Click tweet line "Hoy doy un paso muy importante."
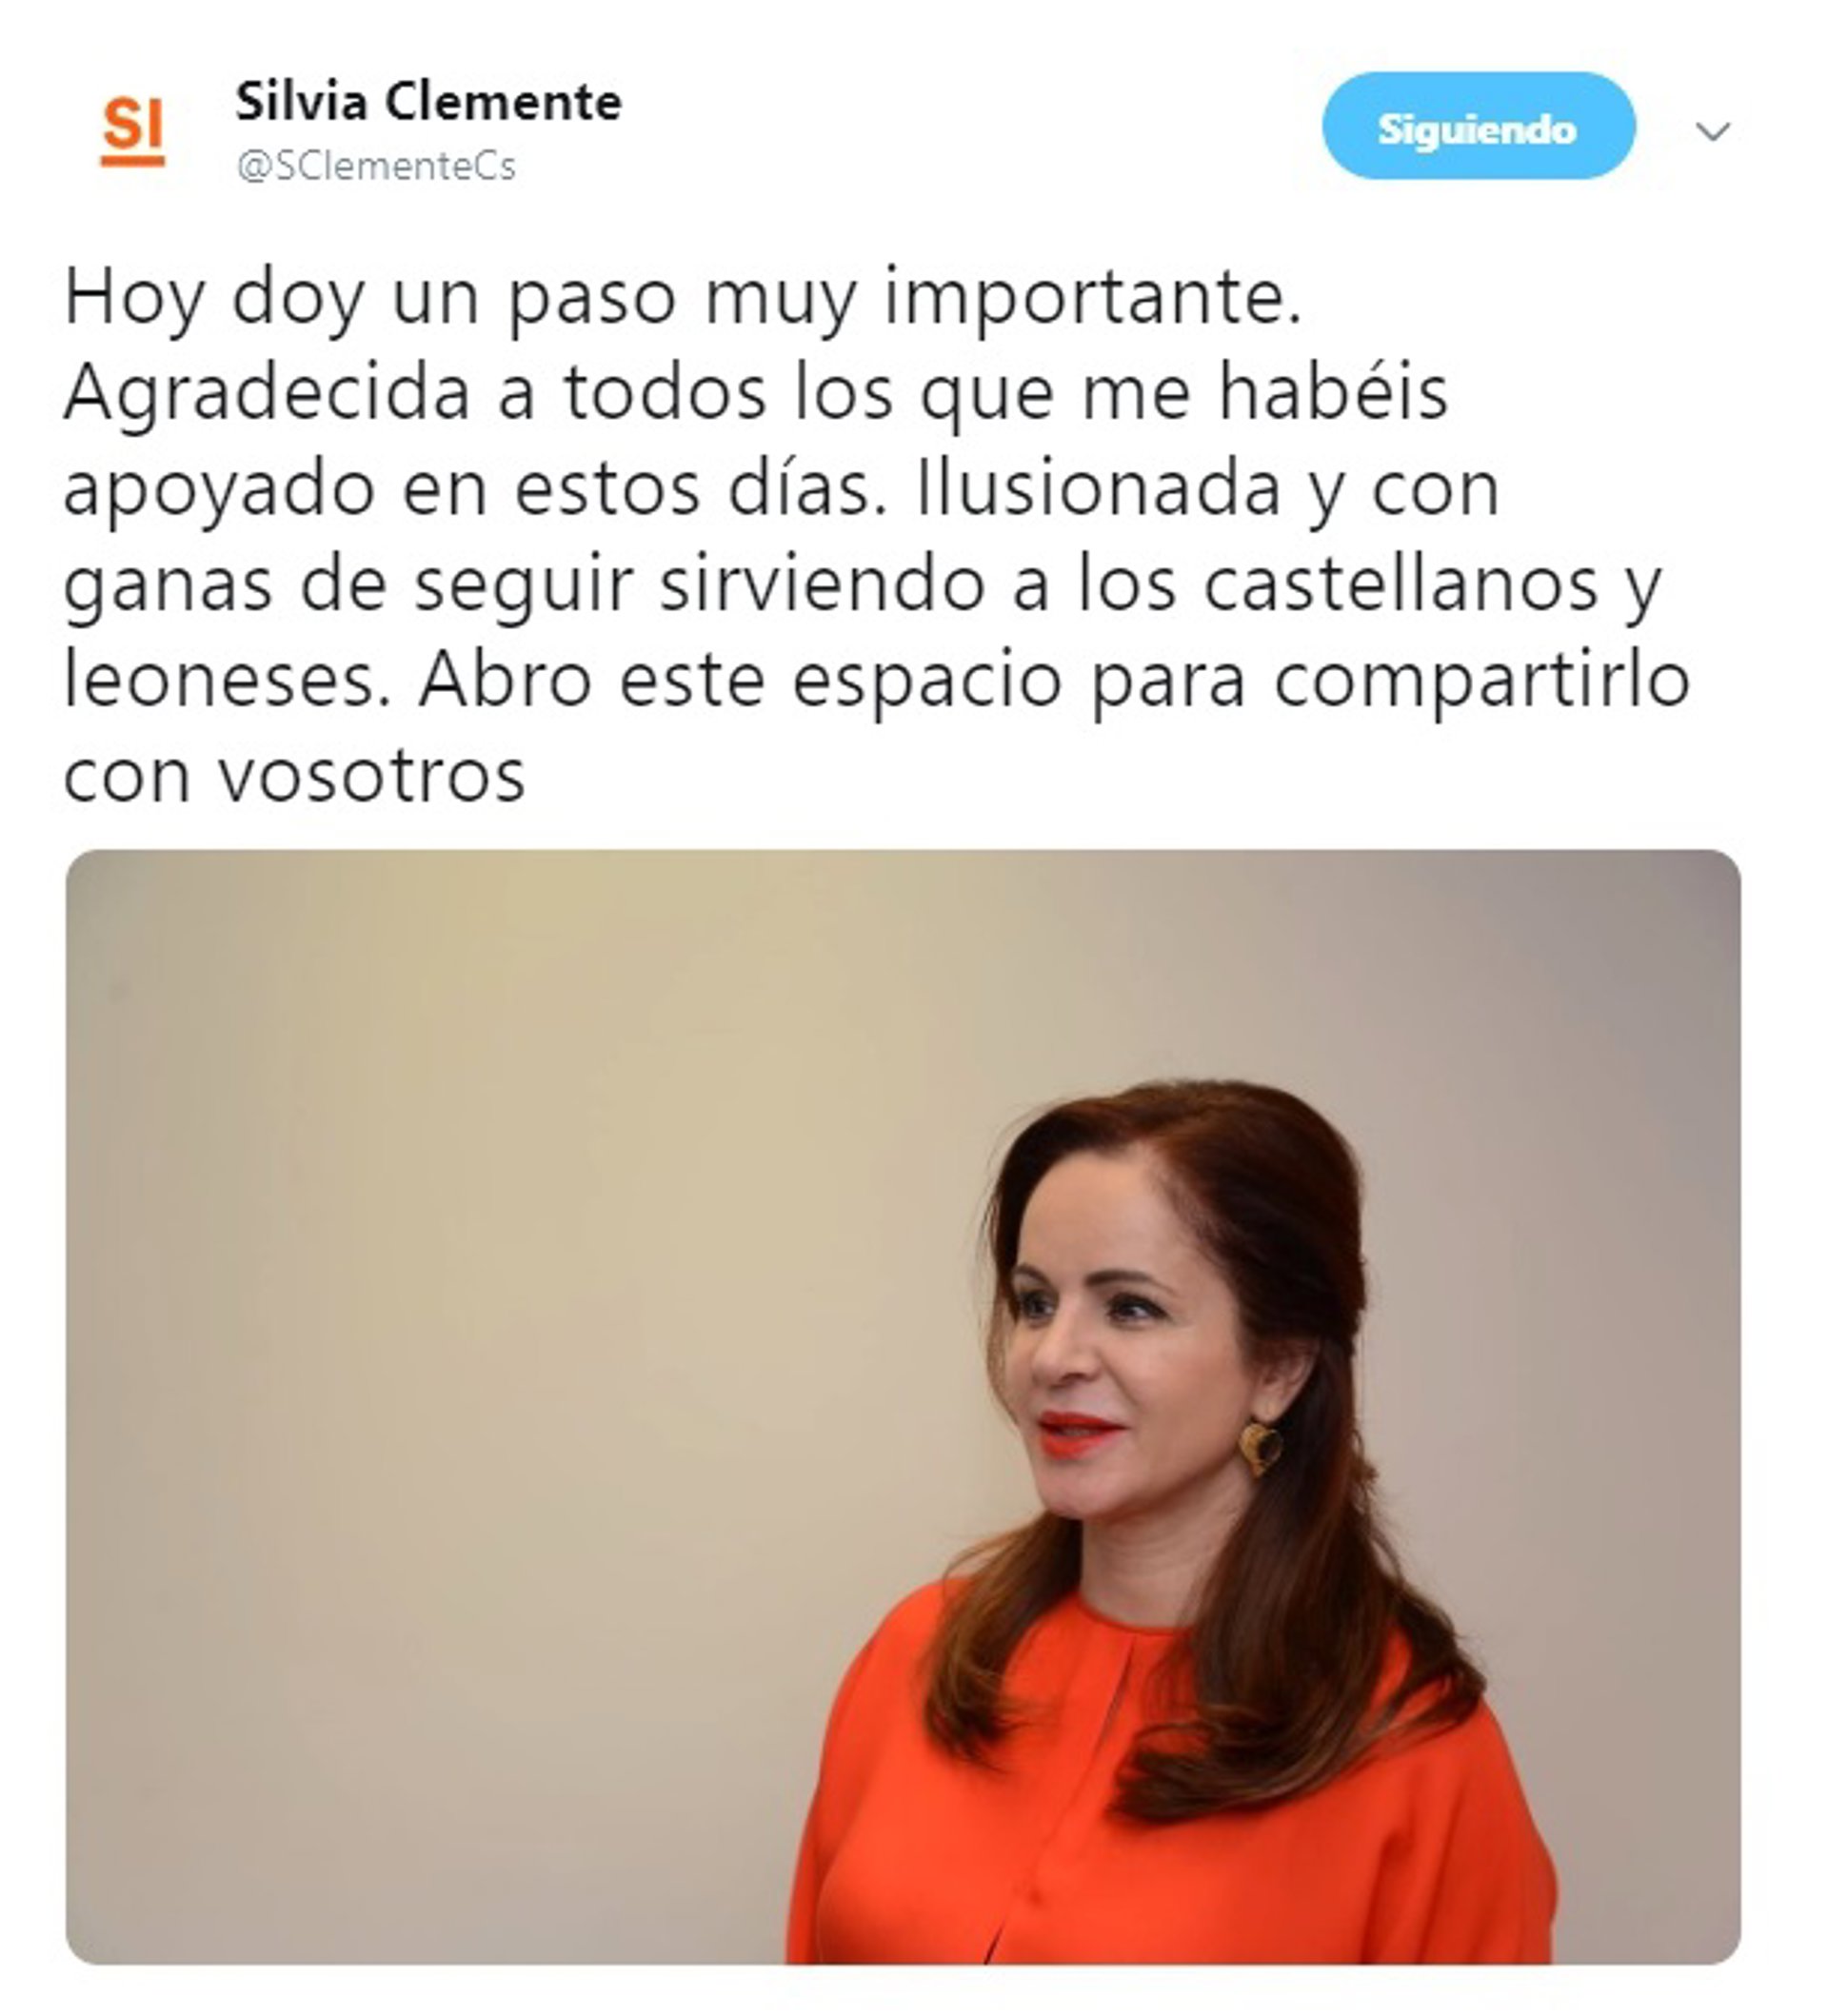This screenshot has height=2016, width=1828. pyautogui.click(x=683, y=299)
